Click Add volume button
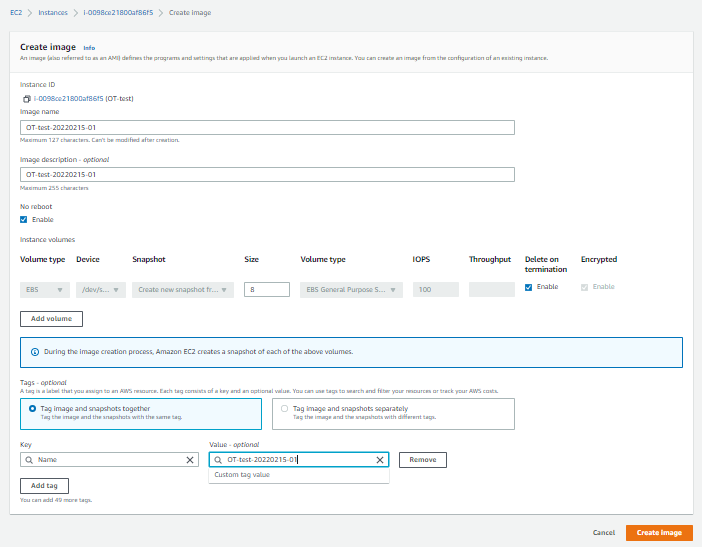The height and width of the screenshot is (547, 702). (x=51, y=319)
